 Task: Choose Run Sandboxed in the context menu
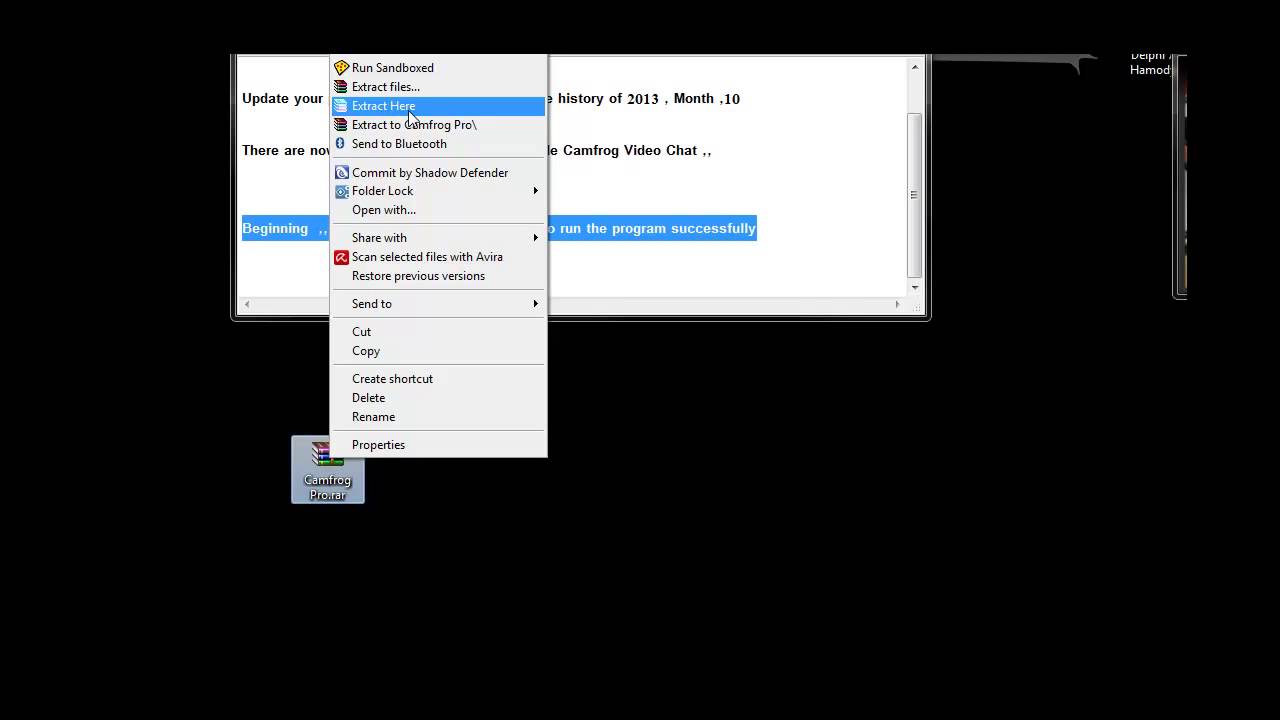(x=439, y=68)
